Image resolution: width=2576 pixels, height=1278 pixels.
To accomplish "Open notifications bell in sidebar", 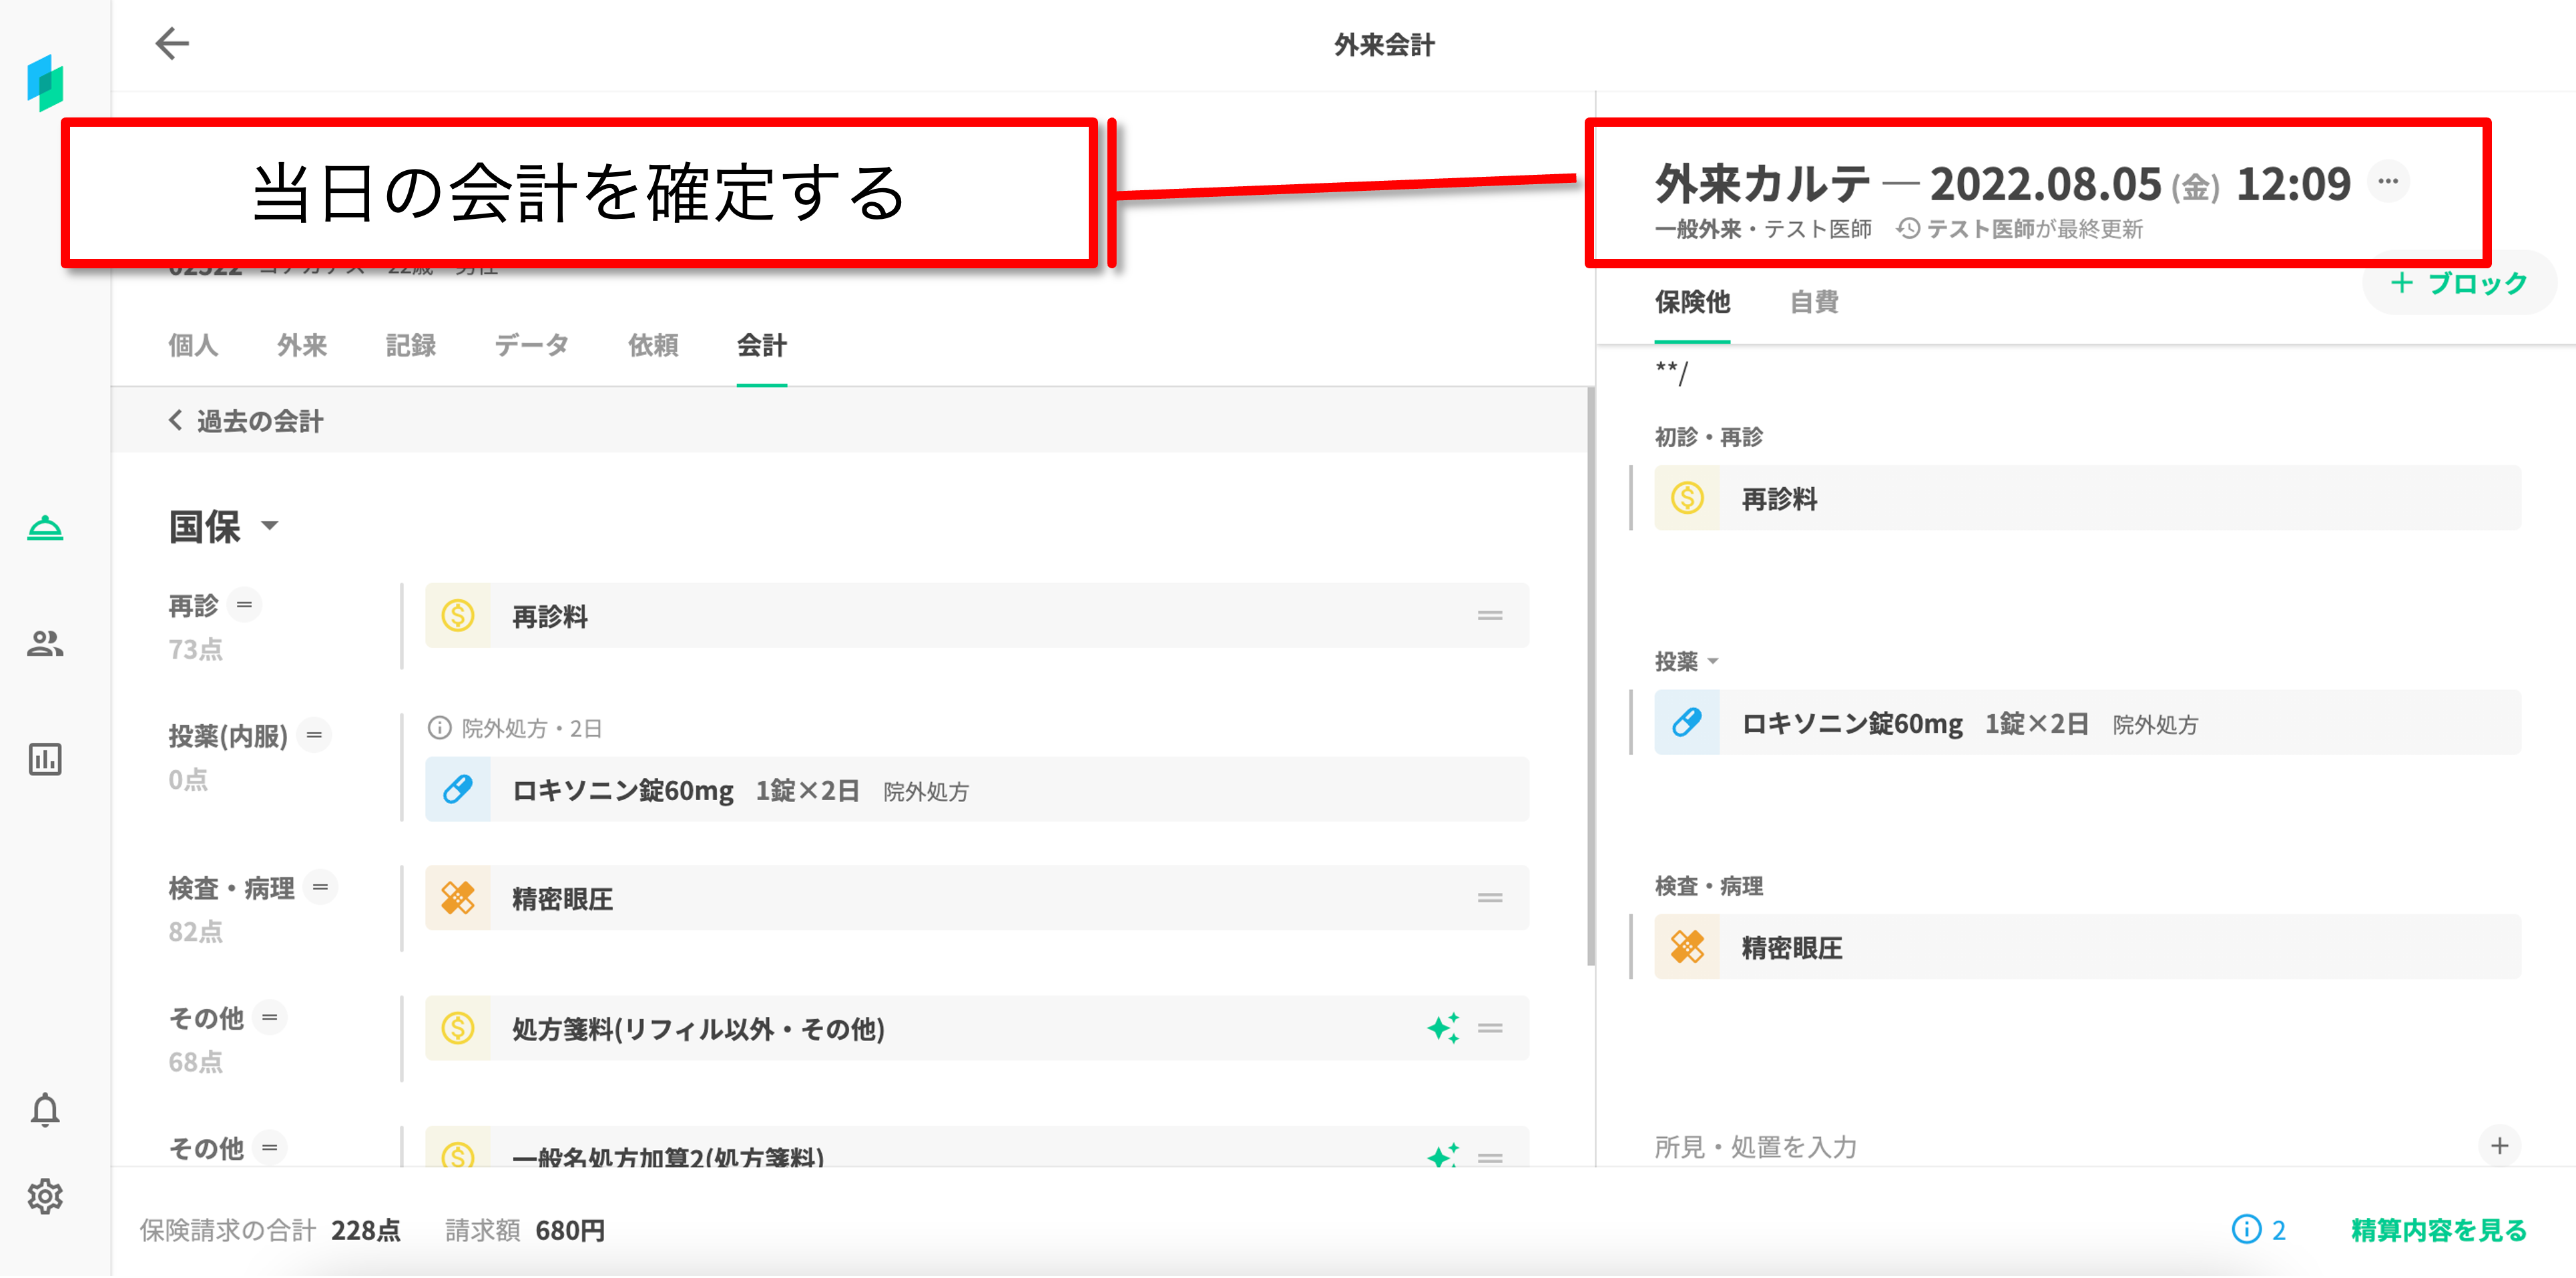I will (x=45, y=1110).
